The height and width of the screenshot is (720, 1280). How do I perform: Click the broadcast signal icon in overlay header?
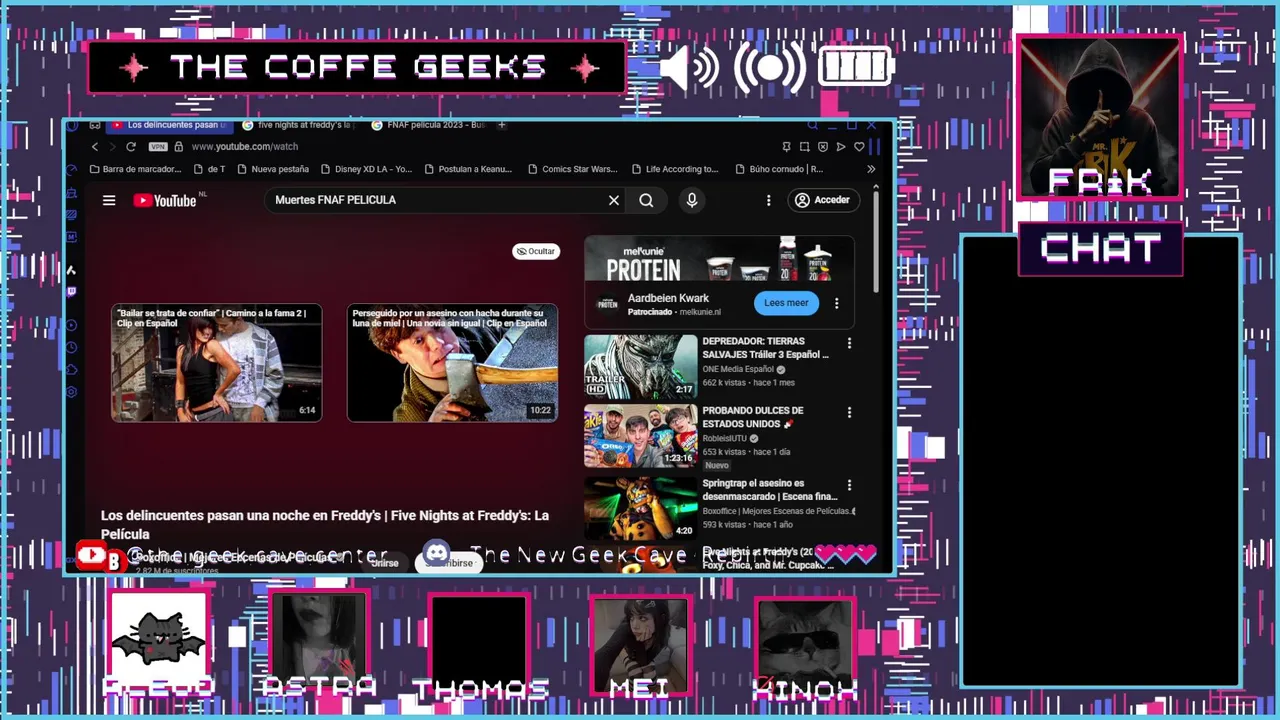pos(770,68)
